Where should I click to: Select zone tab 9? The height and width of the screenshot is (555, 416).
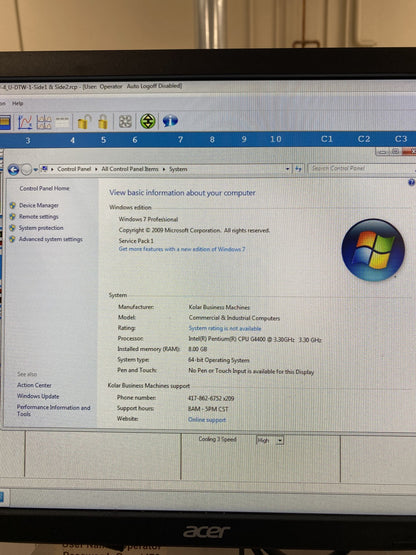(244, 139)
